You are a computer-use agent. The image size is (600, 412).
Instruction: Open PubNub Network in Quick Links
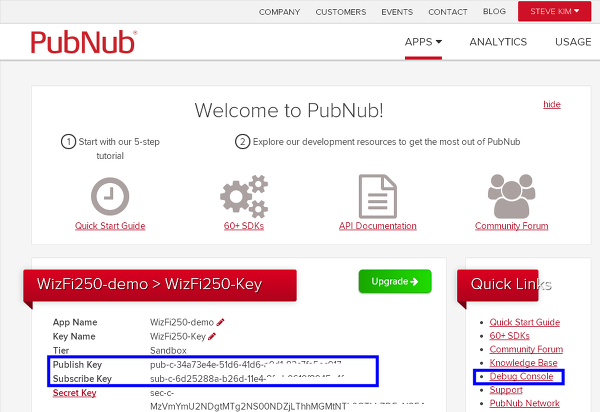click(524, 403)
